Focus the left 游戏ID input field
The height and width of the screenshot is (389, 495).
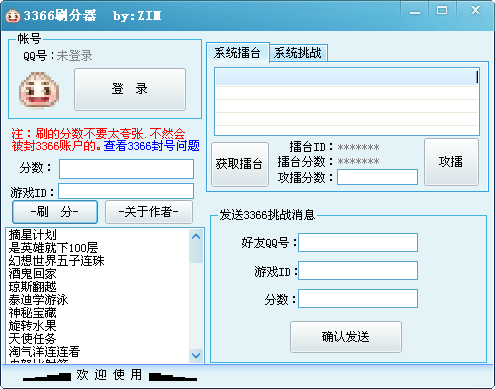point(126,191)
